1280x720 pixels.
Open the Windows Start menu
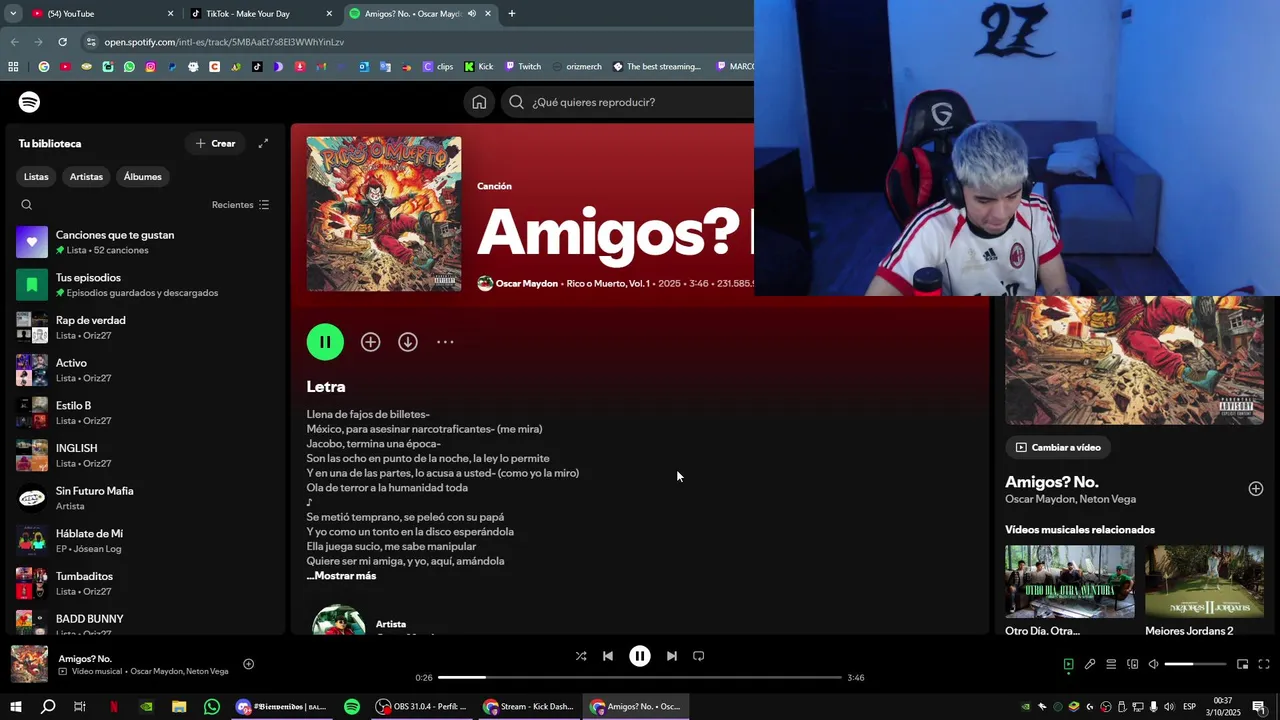15,707
